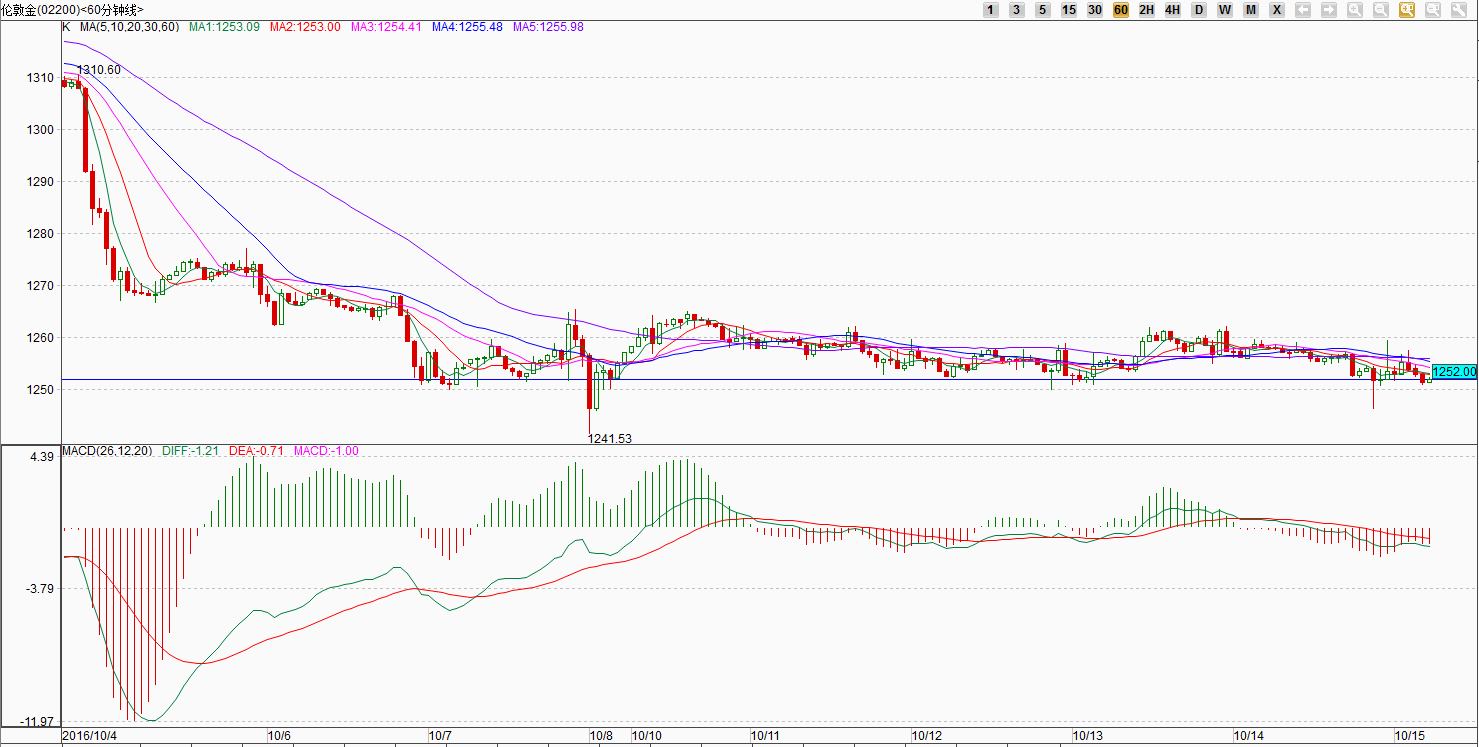Click the 10/11 date label
The width and height of the screenshot is (1479, 747).
tap(766, 736)
